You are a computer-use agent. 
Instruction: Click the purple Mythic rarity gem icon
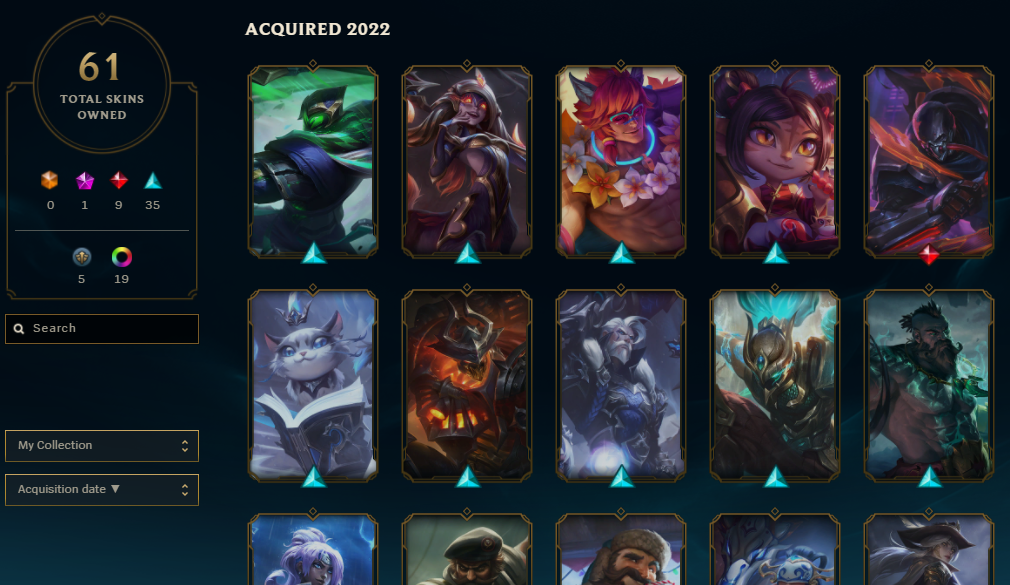point(84,181)
